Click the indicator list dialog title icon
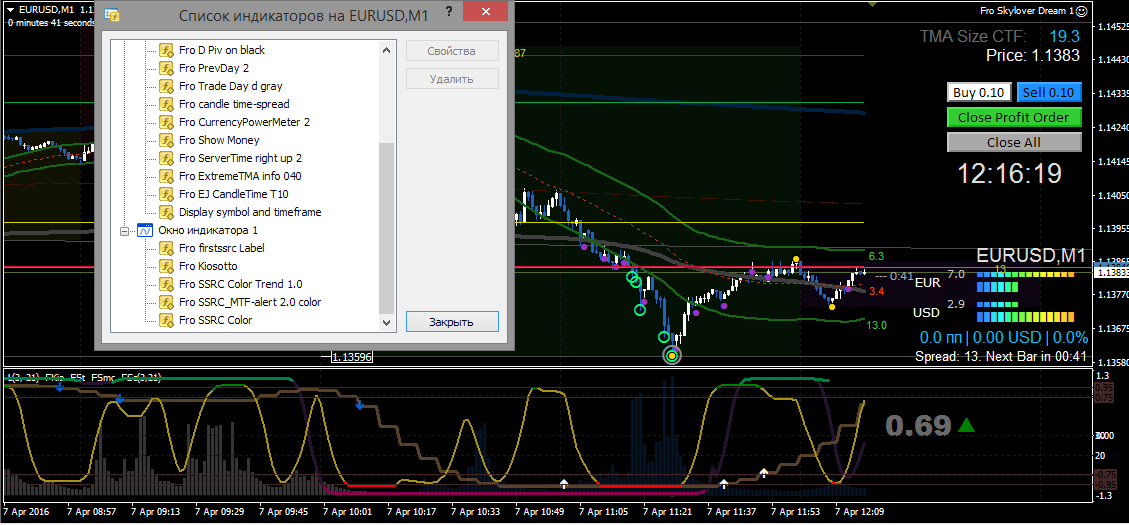This screenshot has height=525, width=1129. [112, 15]
